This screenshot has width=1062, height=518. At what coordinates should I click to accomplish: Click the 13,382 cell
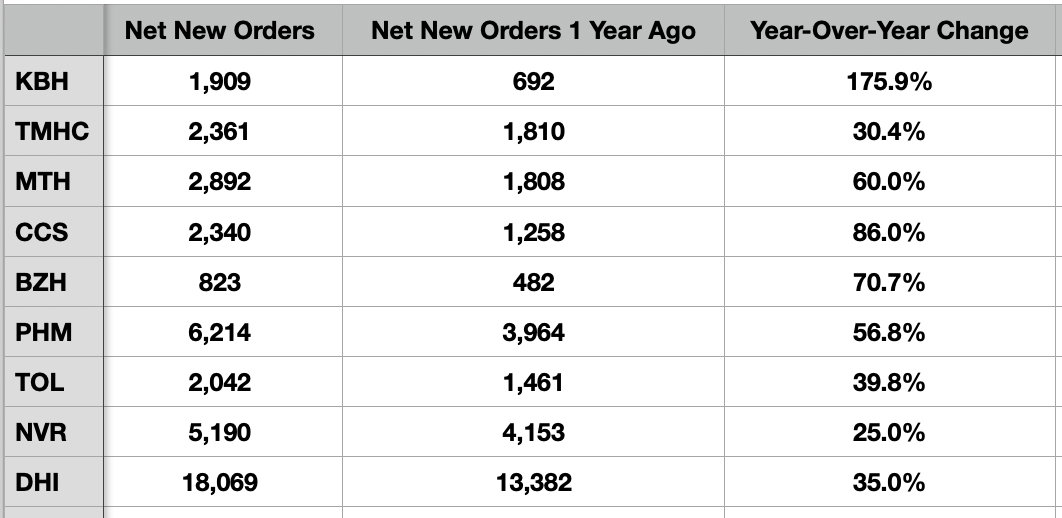(533, 483)
